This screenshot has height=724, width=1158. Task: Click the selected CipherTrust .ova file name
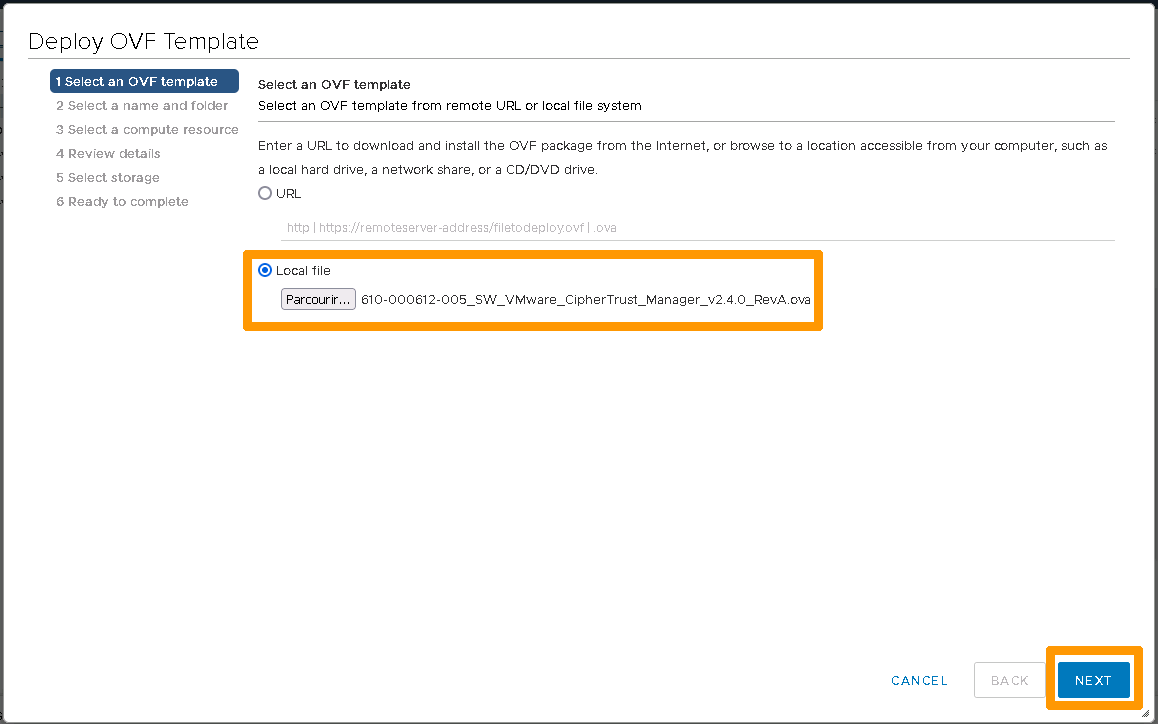585,300
